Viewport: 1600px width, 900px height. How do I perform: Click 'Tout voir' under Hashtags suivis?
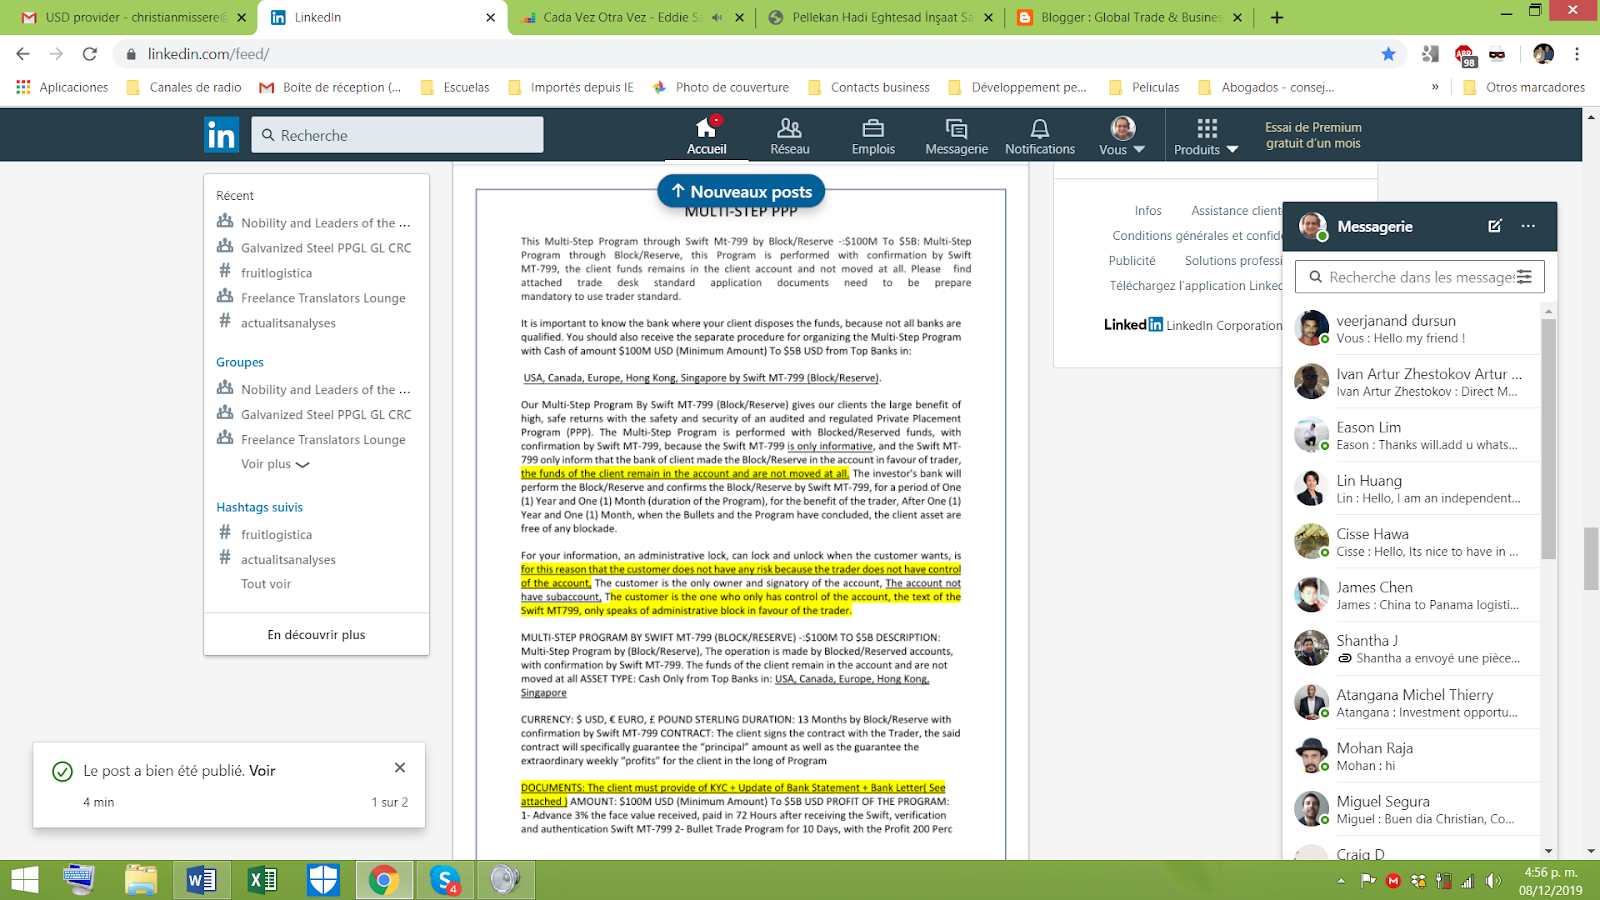266,584
